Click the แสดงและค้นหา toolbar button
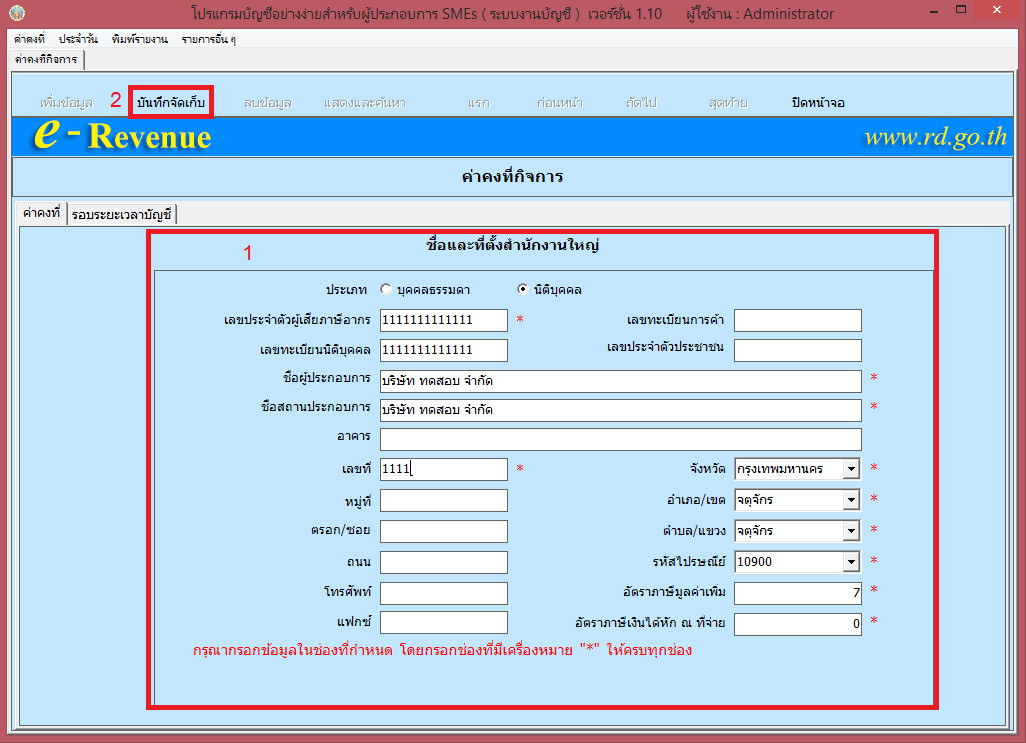 [364, 103]
